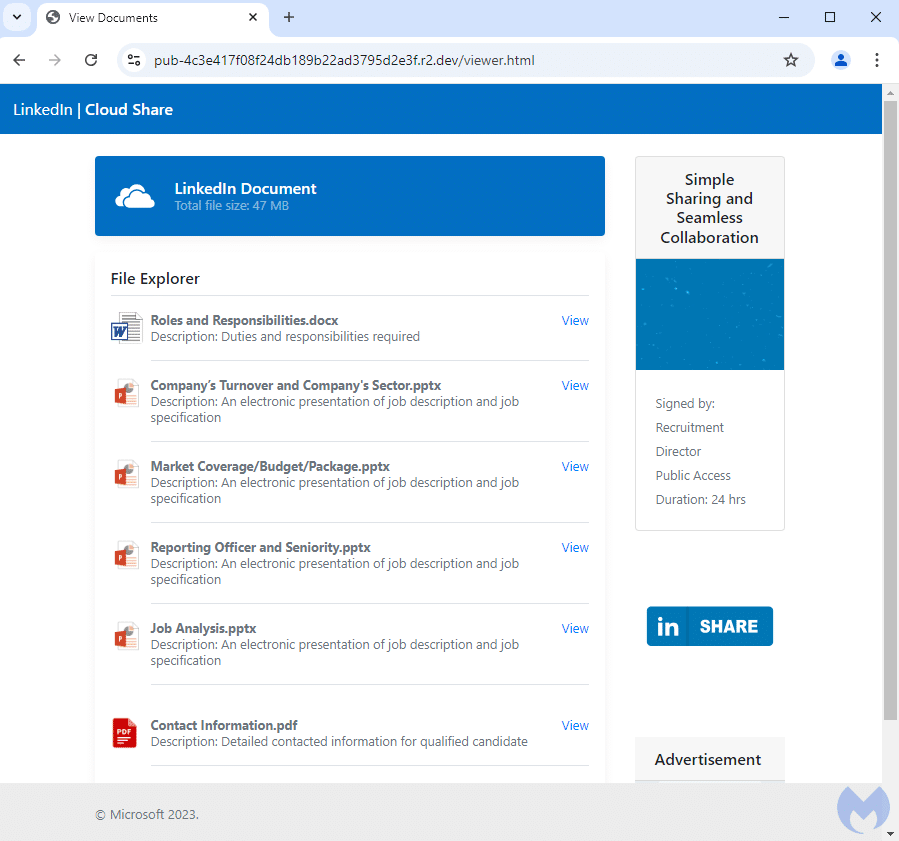
Task: View Contact Information.pdf
Action: [574, 725]
